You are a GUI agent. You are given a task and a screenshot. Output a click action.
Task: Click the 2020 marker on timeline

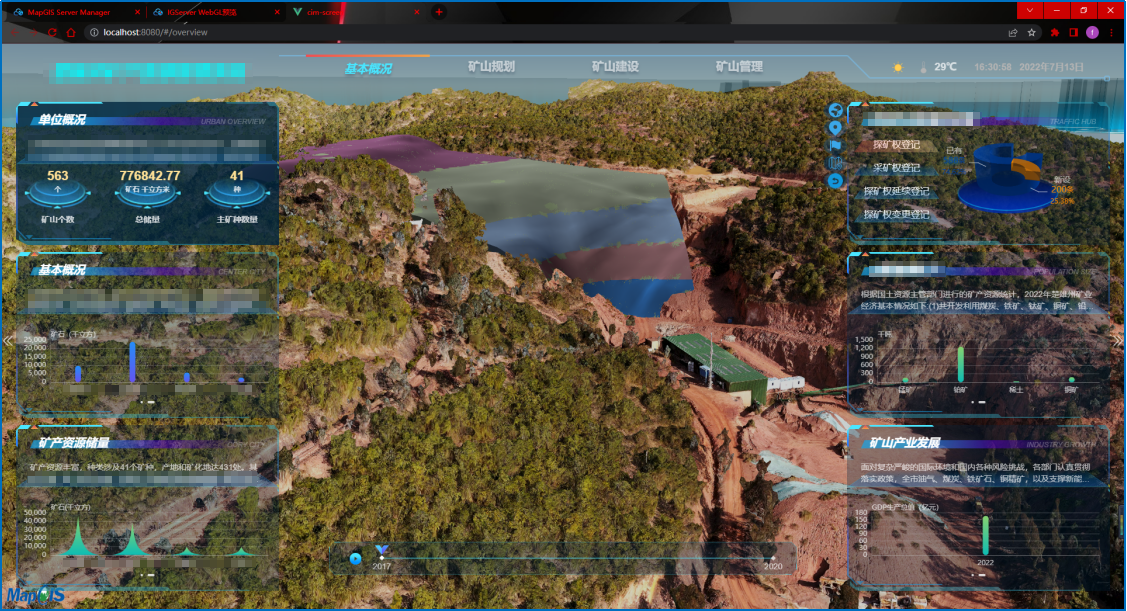pyautogui.click(x=773, y=558)
